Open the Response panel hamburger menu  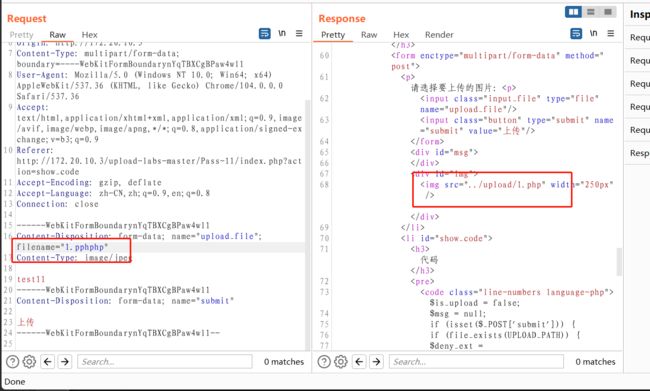pos(611,33)
